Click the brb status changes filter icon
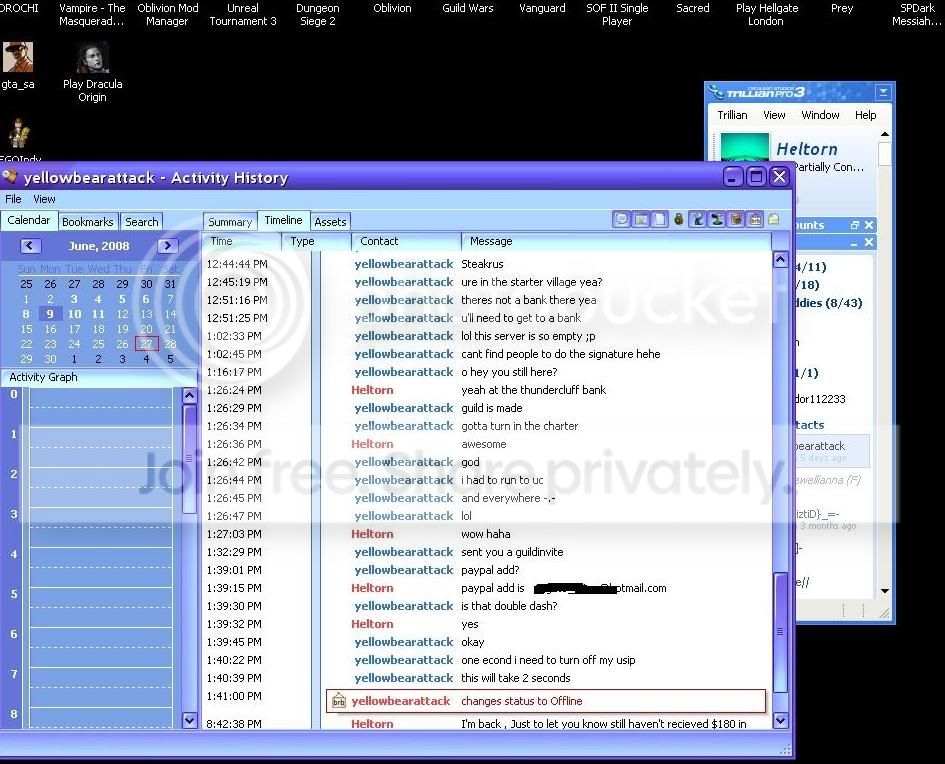 755,219
